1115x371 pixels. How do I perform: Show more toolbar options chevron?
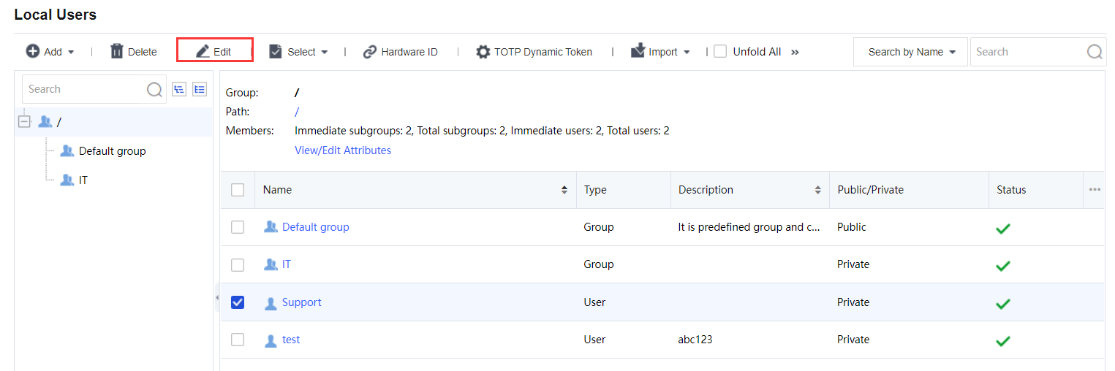795,52
